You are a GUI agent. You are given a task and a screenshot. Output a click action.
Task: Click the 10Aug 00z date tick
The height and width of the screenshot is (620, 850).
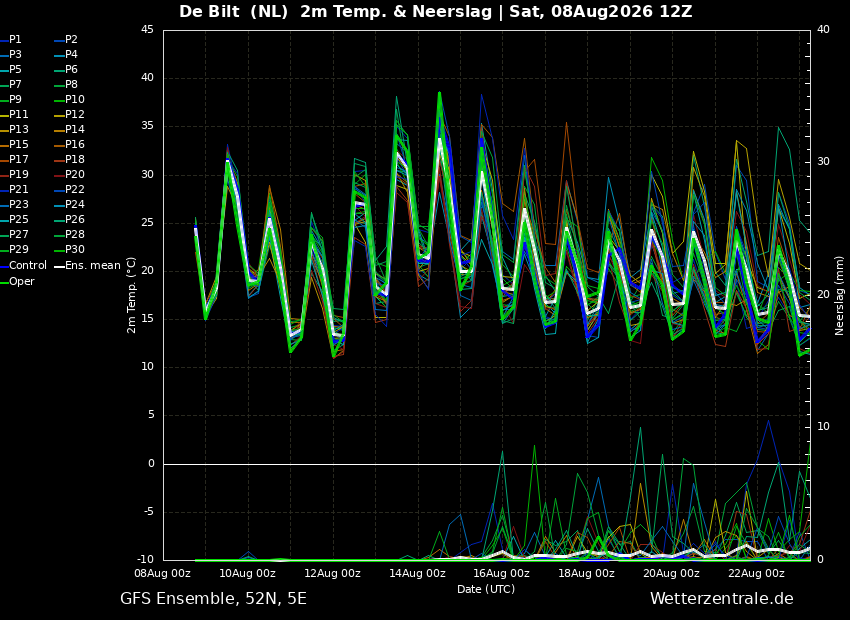point(248,573)
